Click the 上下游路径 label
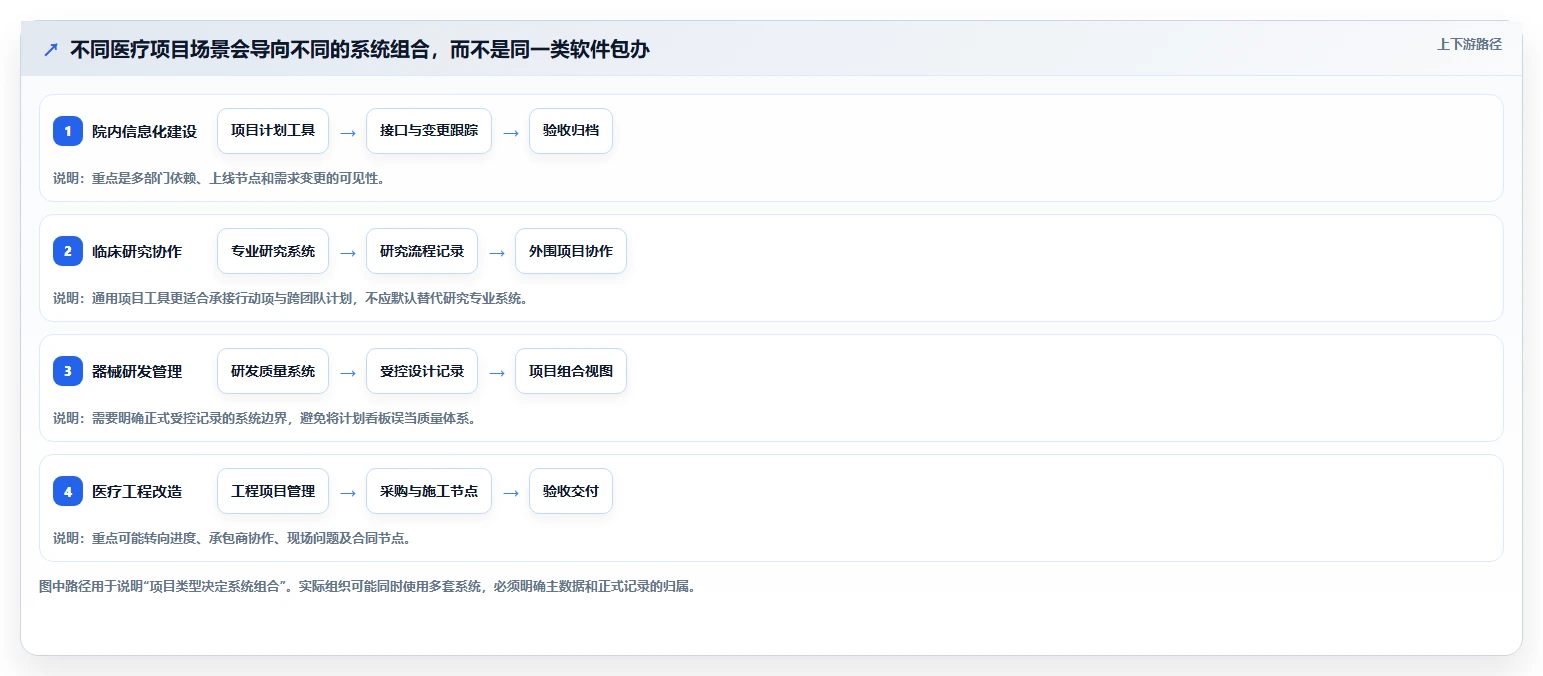 pos(1469,44)
